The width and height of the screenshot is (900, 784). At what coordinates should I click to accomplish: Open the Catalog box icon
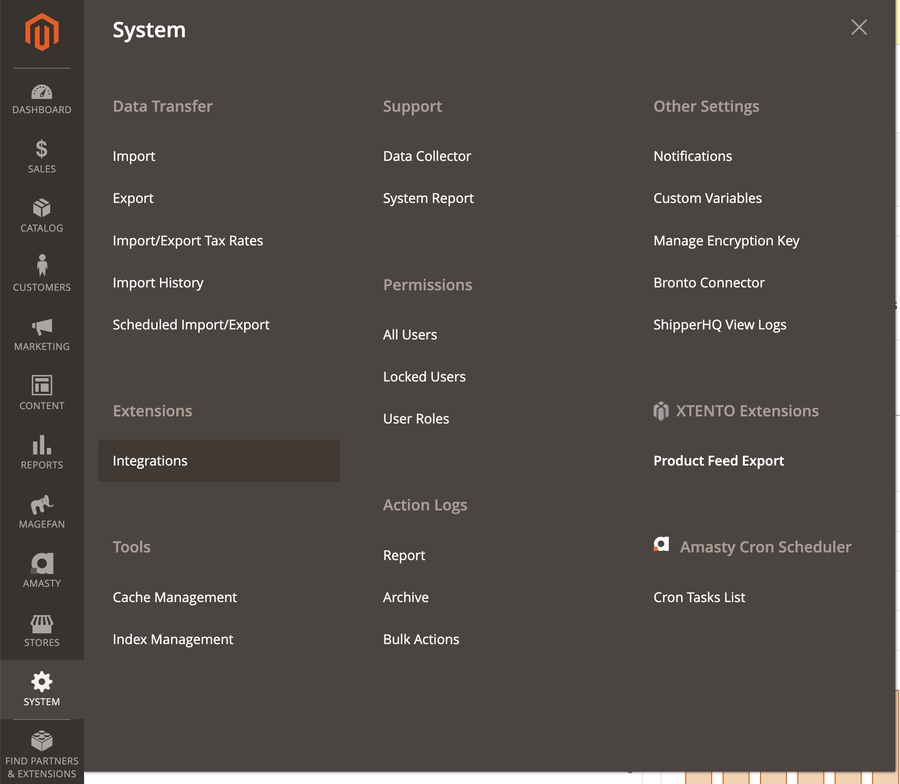click(42, 208)
